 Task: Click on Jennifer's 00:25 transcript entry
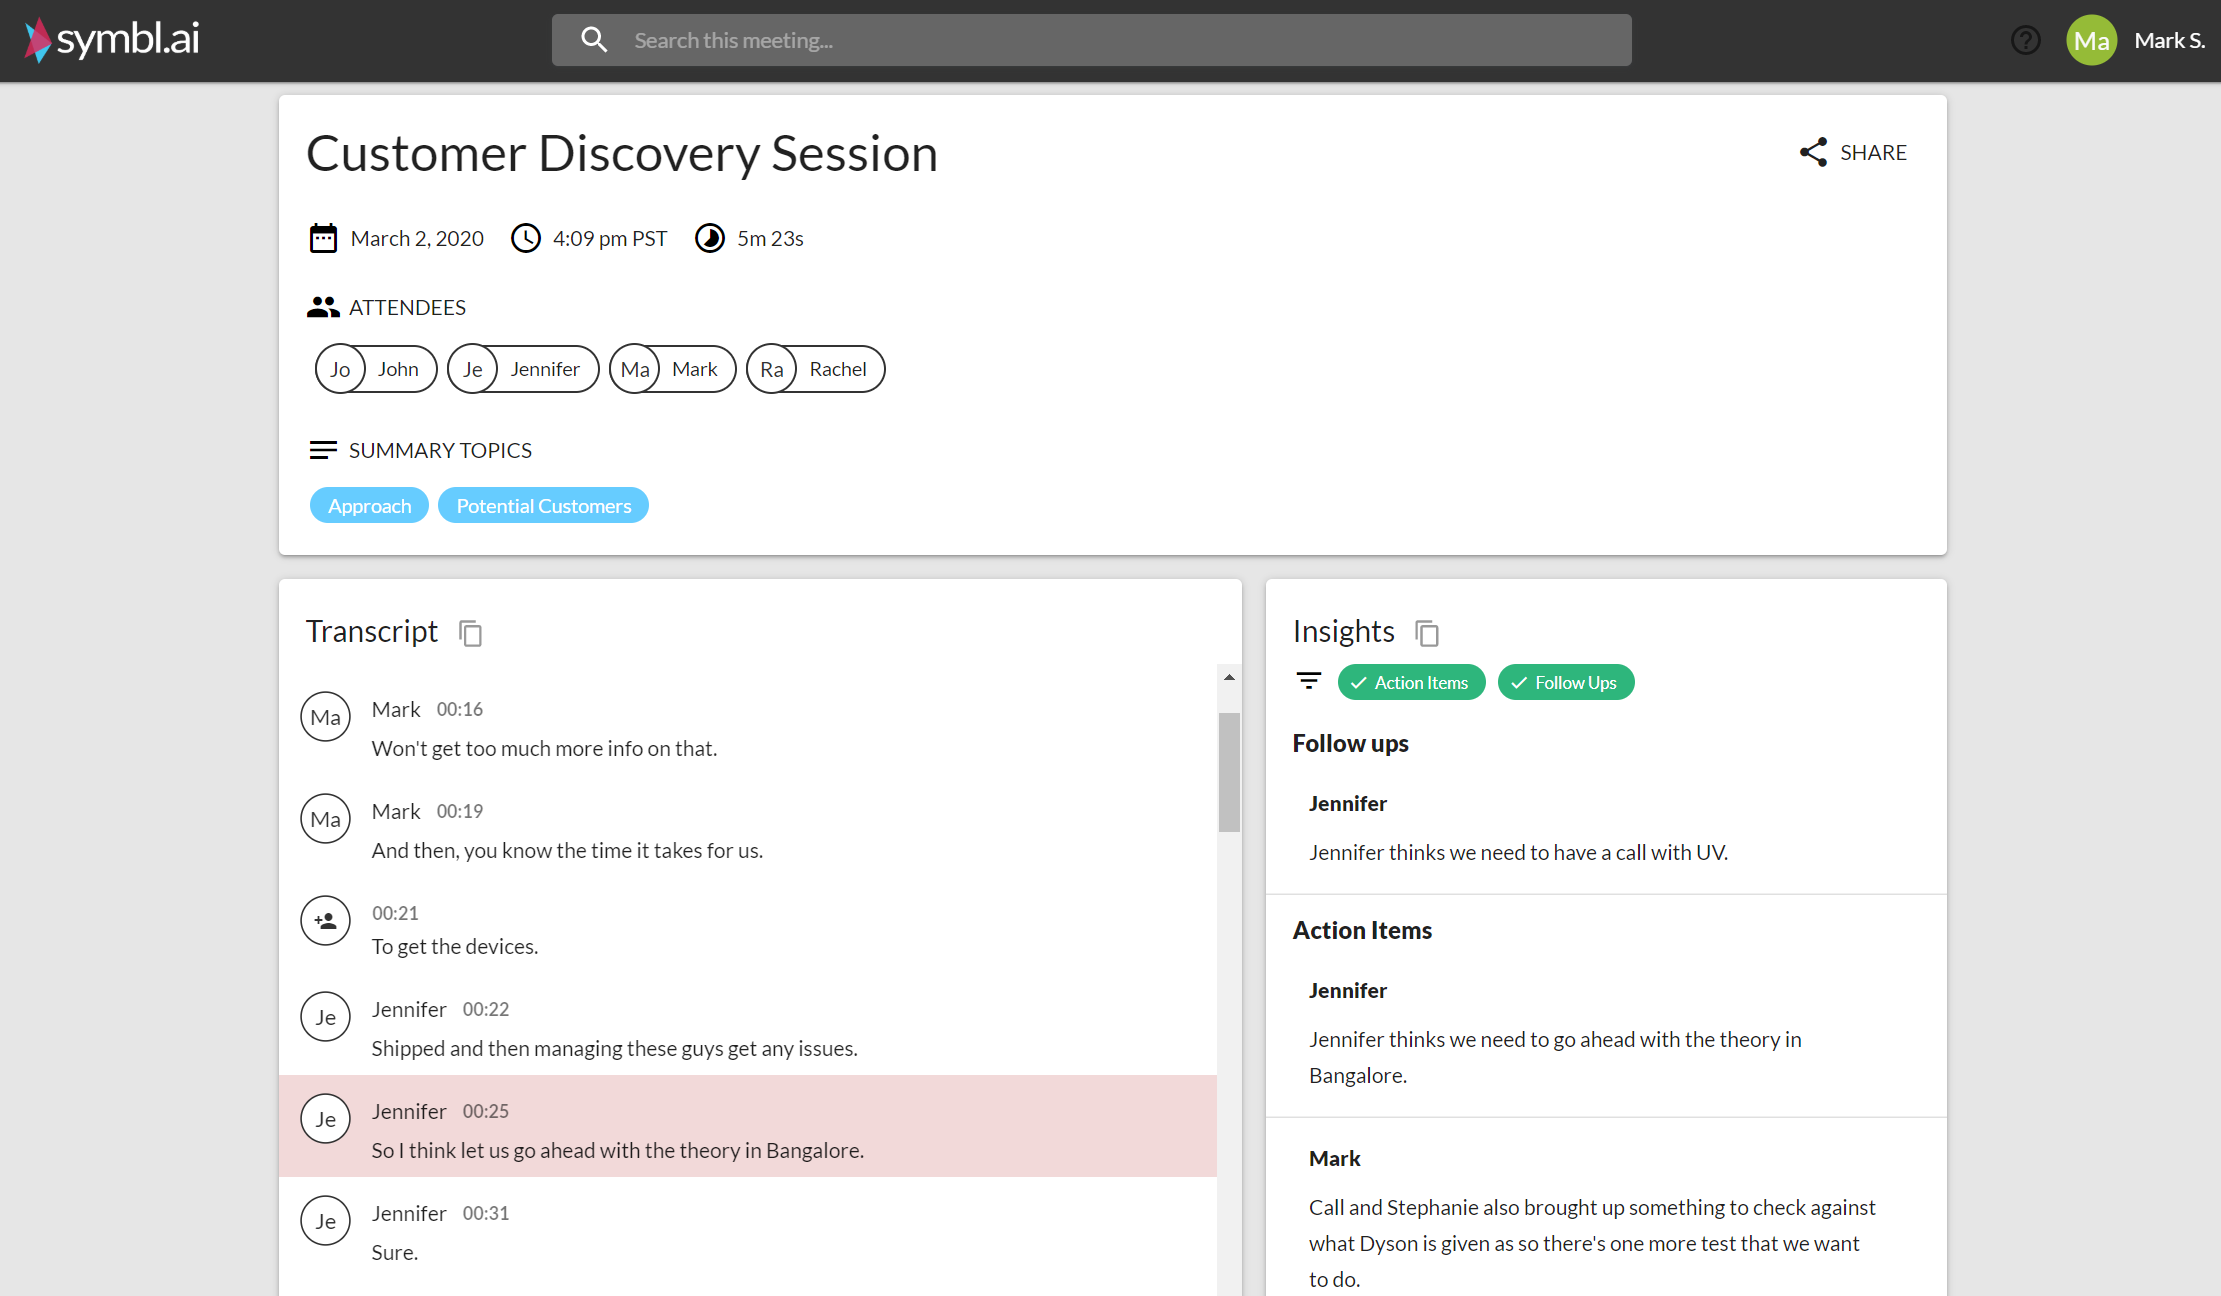[756, 1129]
